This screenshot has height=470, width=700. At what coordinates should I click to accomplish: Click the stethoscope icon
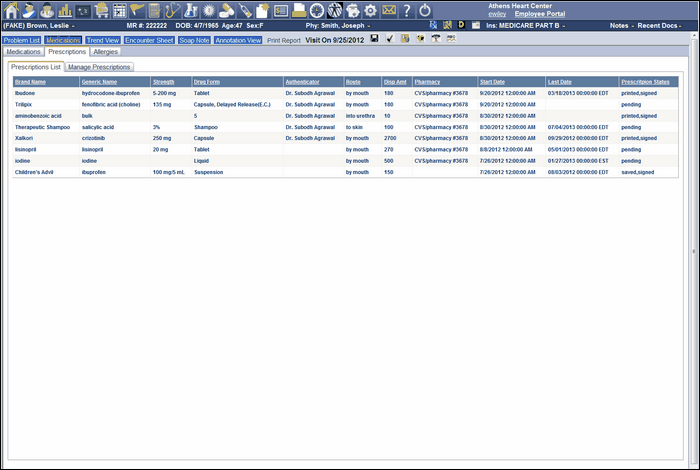[x=172, y=10]
